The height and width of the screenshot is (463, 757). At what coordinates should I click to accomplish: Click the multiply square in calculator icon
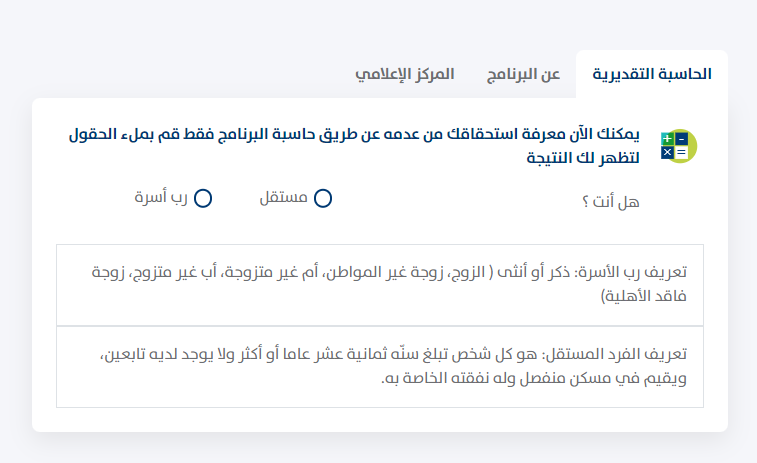667,153
